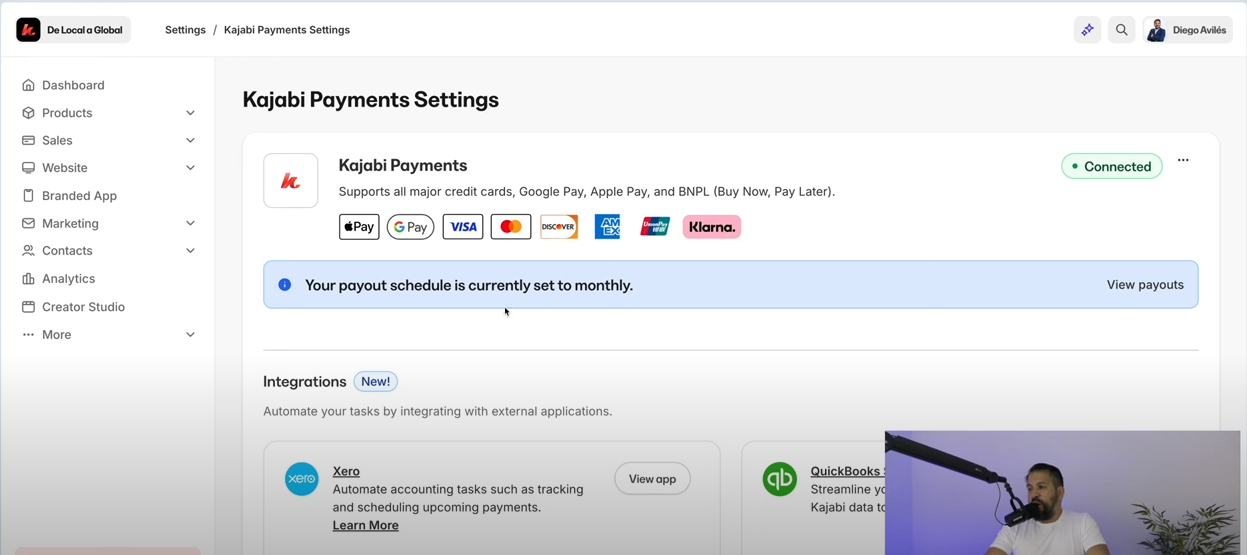Open Kajabi Payments three-dot options menu
Image resolution: width=1247 pixels, height=555 pixels.
pos(1183,160)
